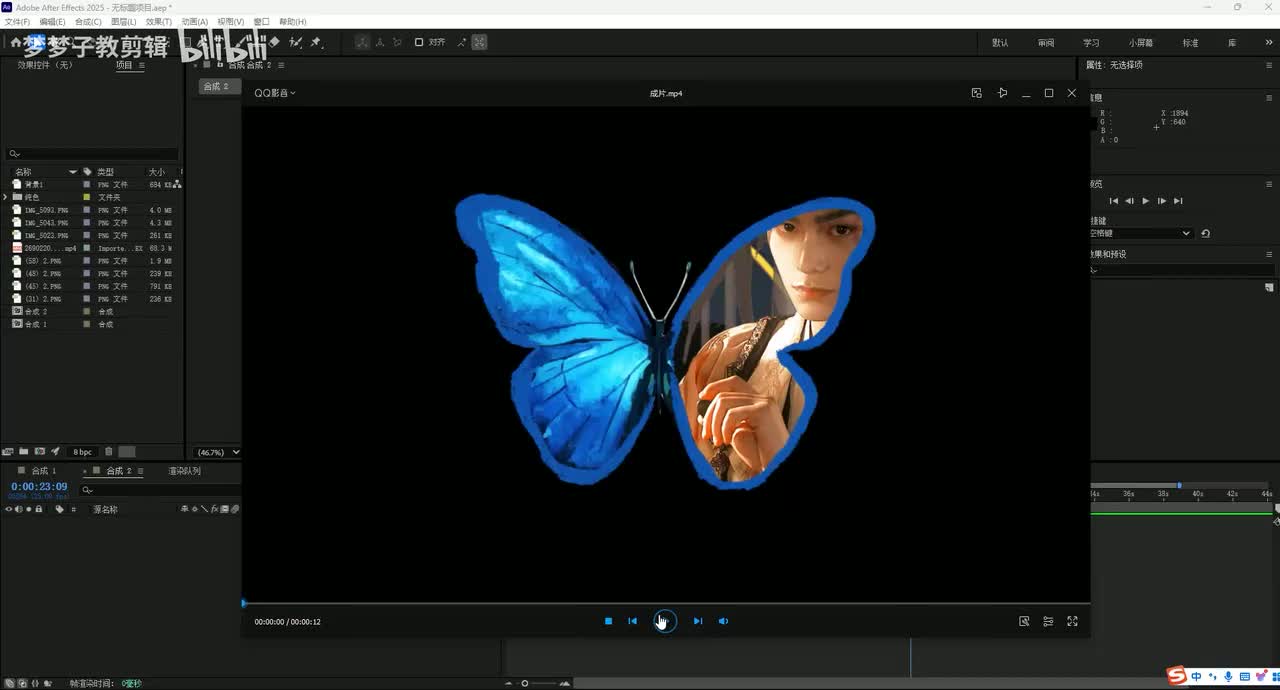Select the 项目 panel tab
1280x690 pixels.
[x=124, y=65]
